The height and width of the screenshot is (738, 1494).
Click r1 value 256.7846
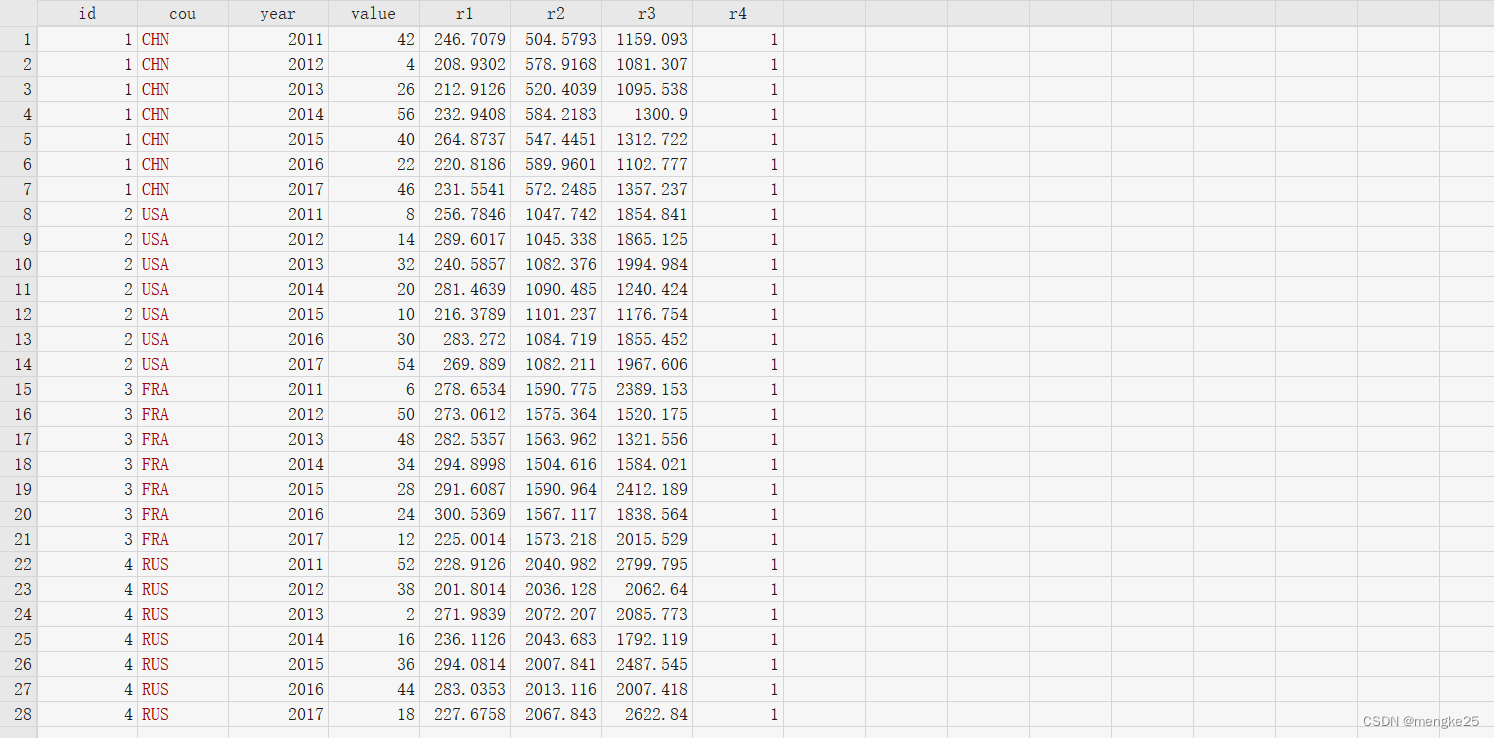click(x=465, y=214)
